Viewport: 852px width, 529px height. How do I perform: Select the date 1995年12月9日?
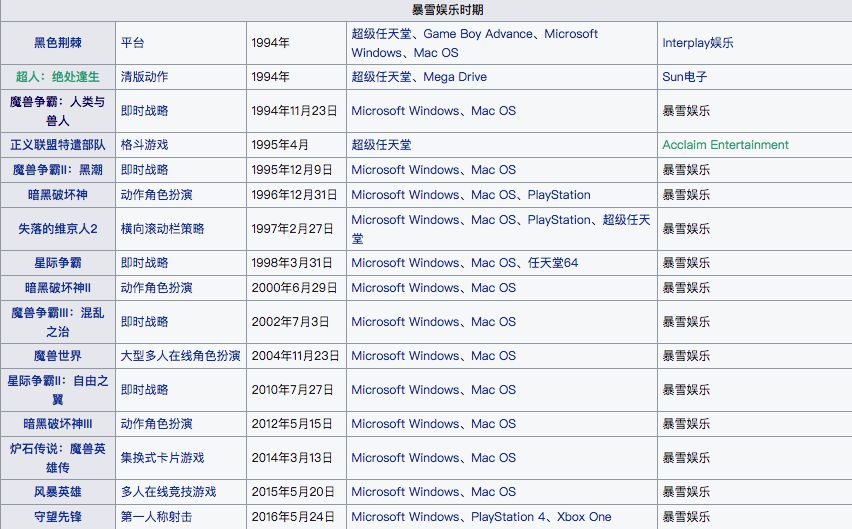tap(292, 170)
